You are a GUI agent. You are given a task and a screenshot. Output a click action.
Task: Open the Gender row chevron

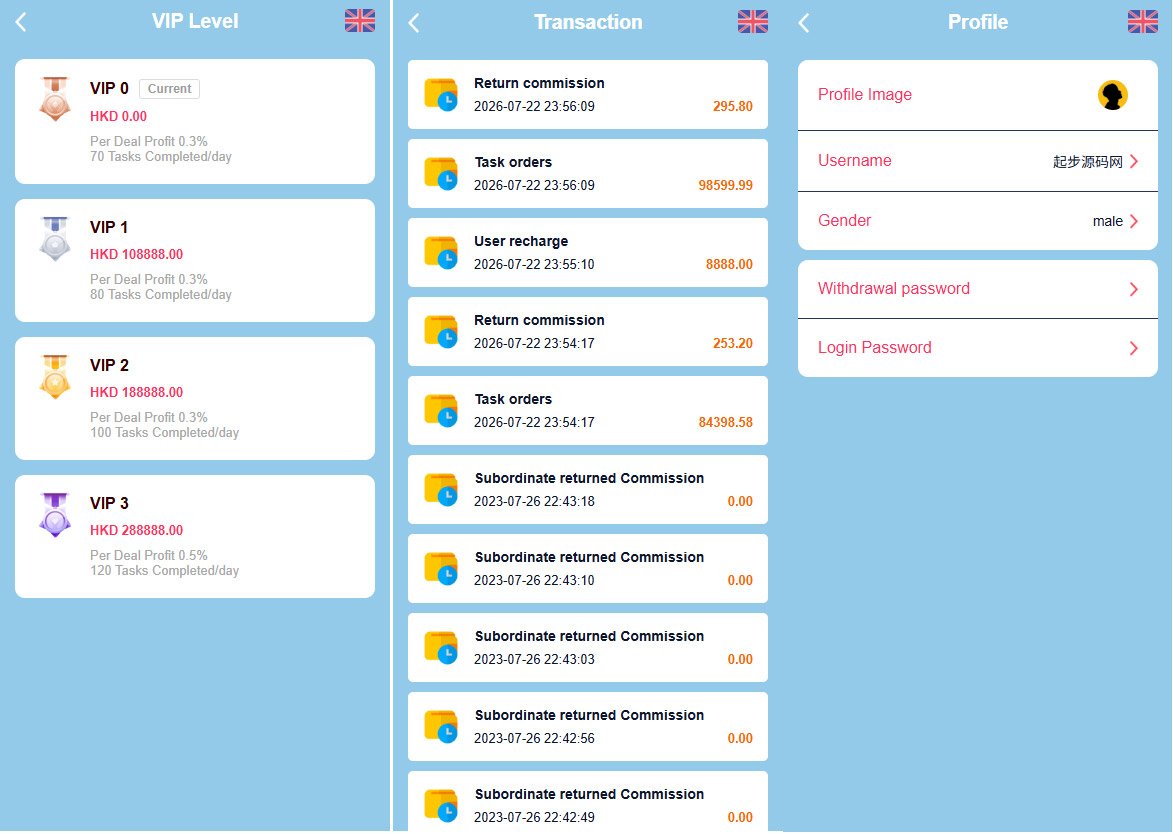tap(1134, 221)
